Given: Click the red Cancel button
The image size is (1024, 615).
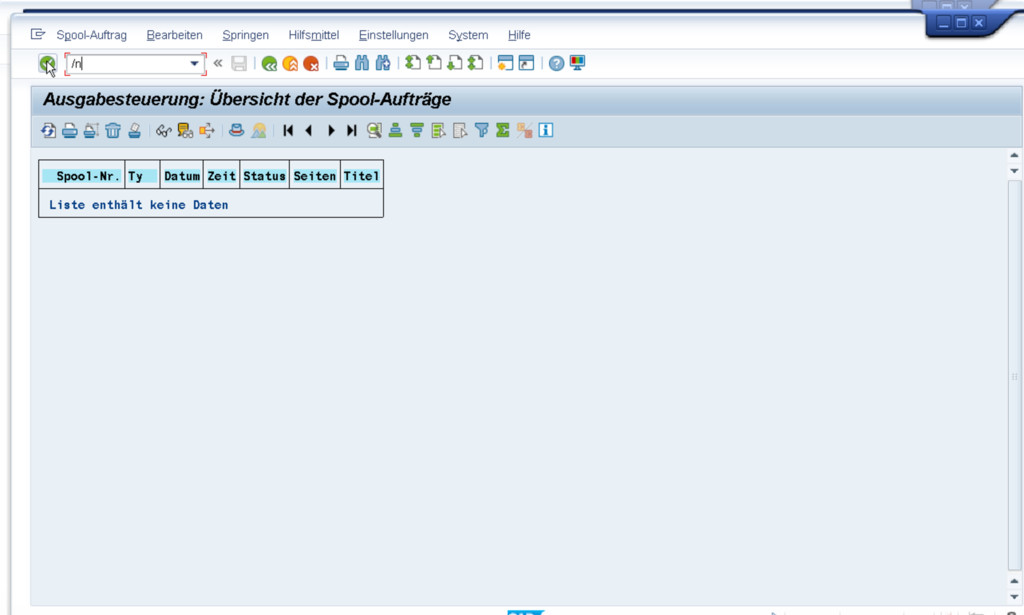Looking at the screenshot, I should (x=311, y=63).
